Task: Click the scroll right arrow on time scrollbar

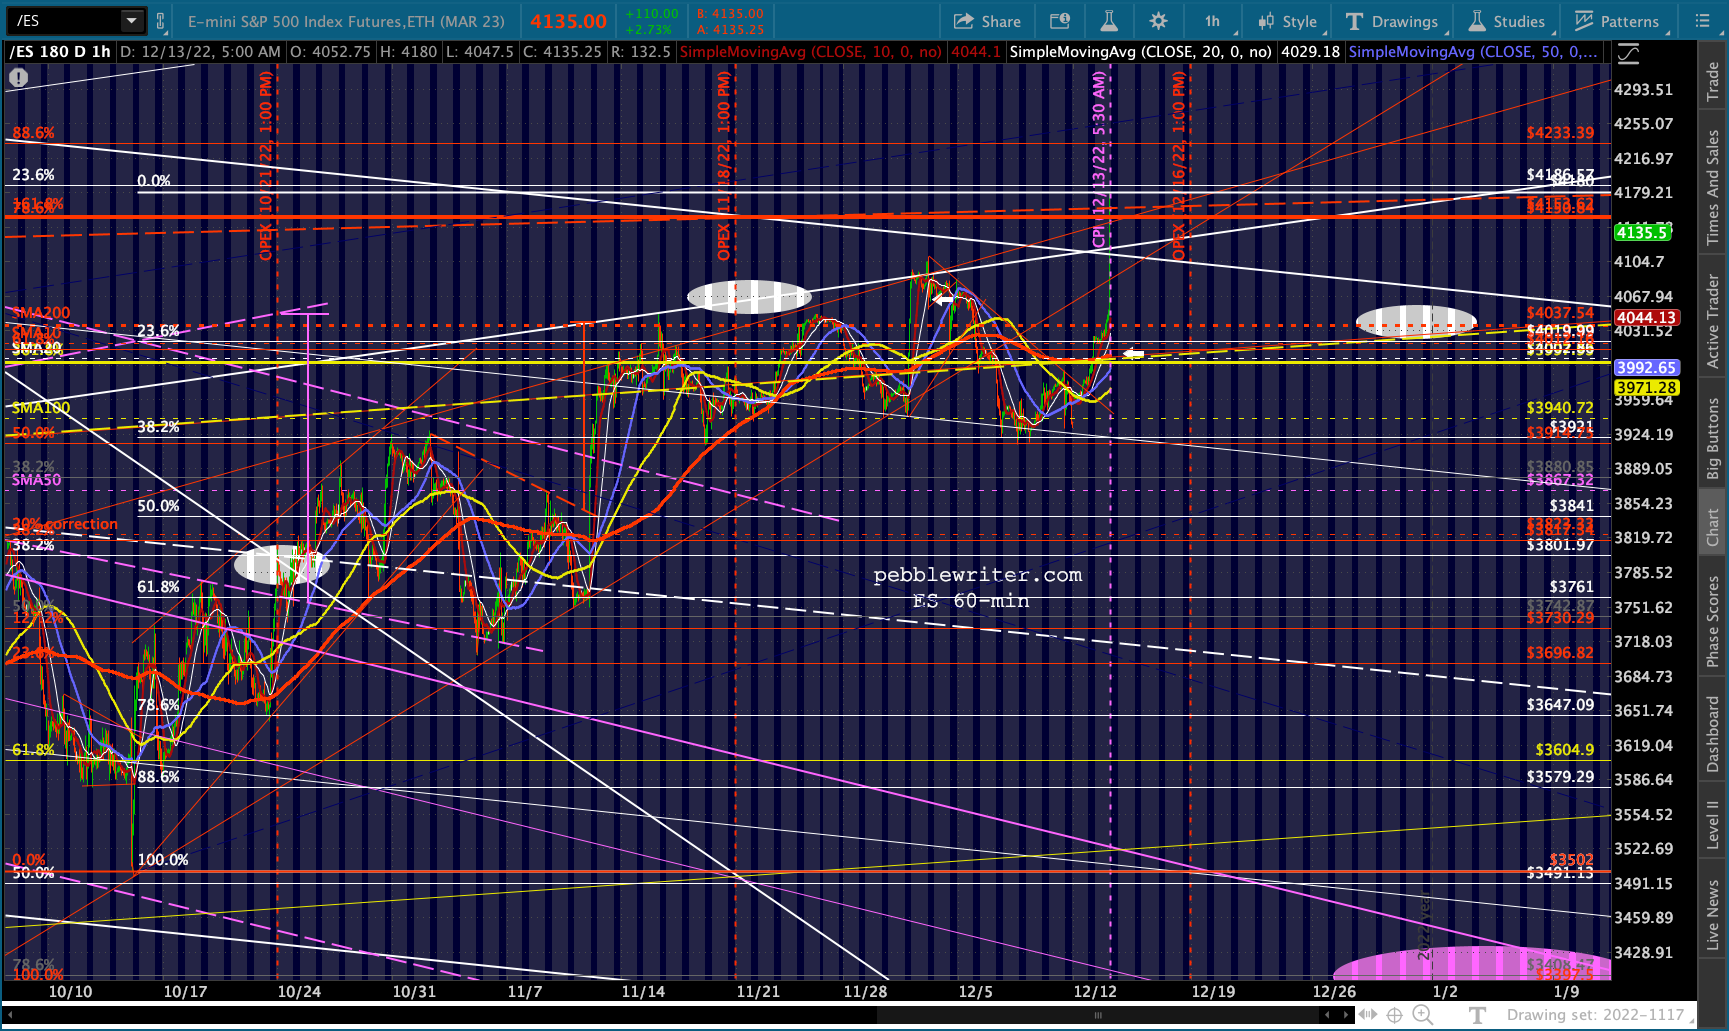Action: 1347,1015
